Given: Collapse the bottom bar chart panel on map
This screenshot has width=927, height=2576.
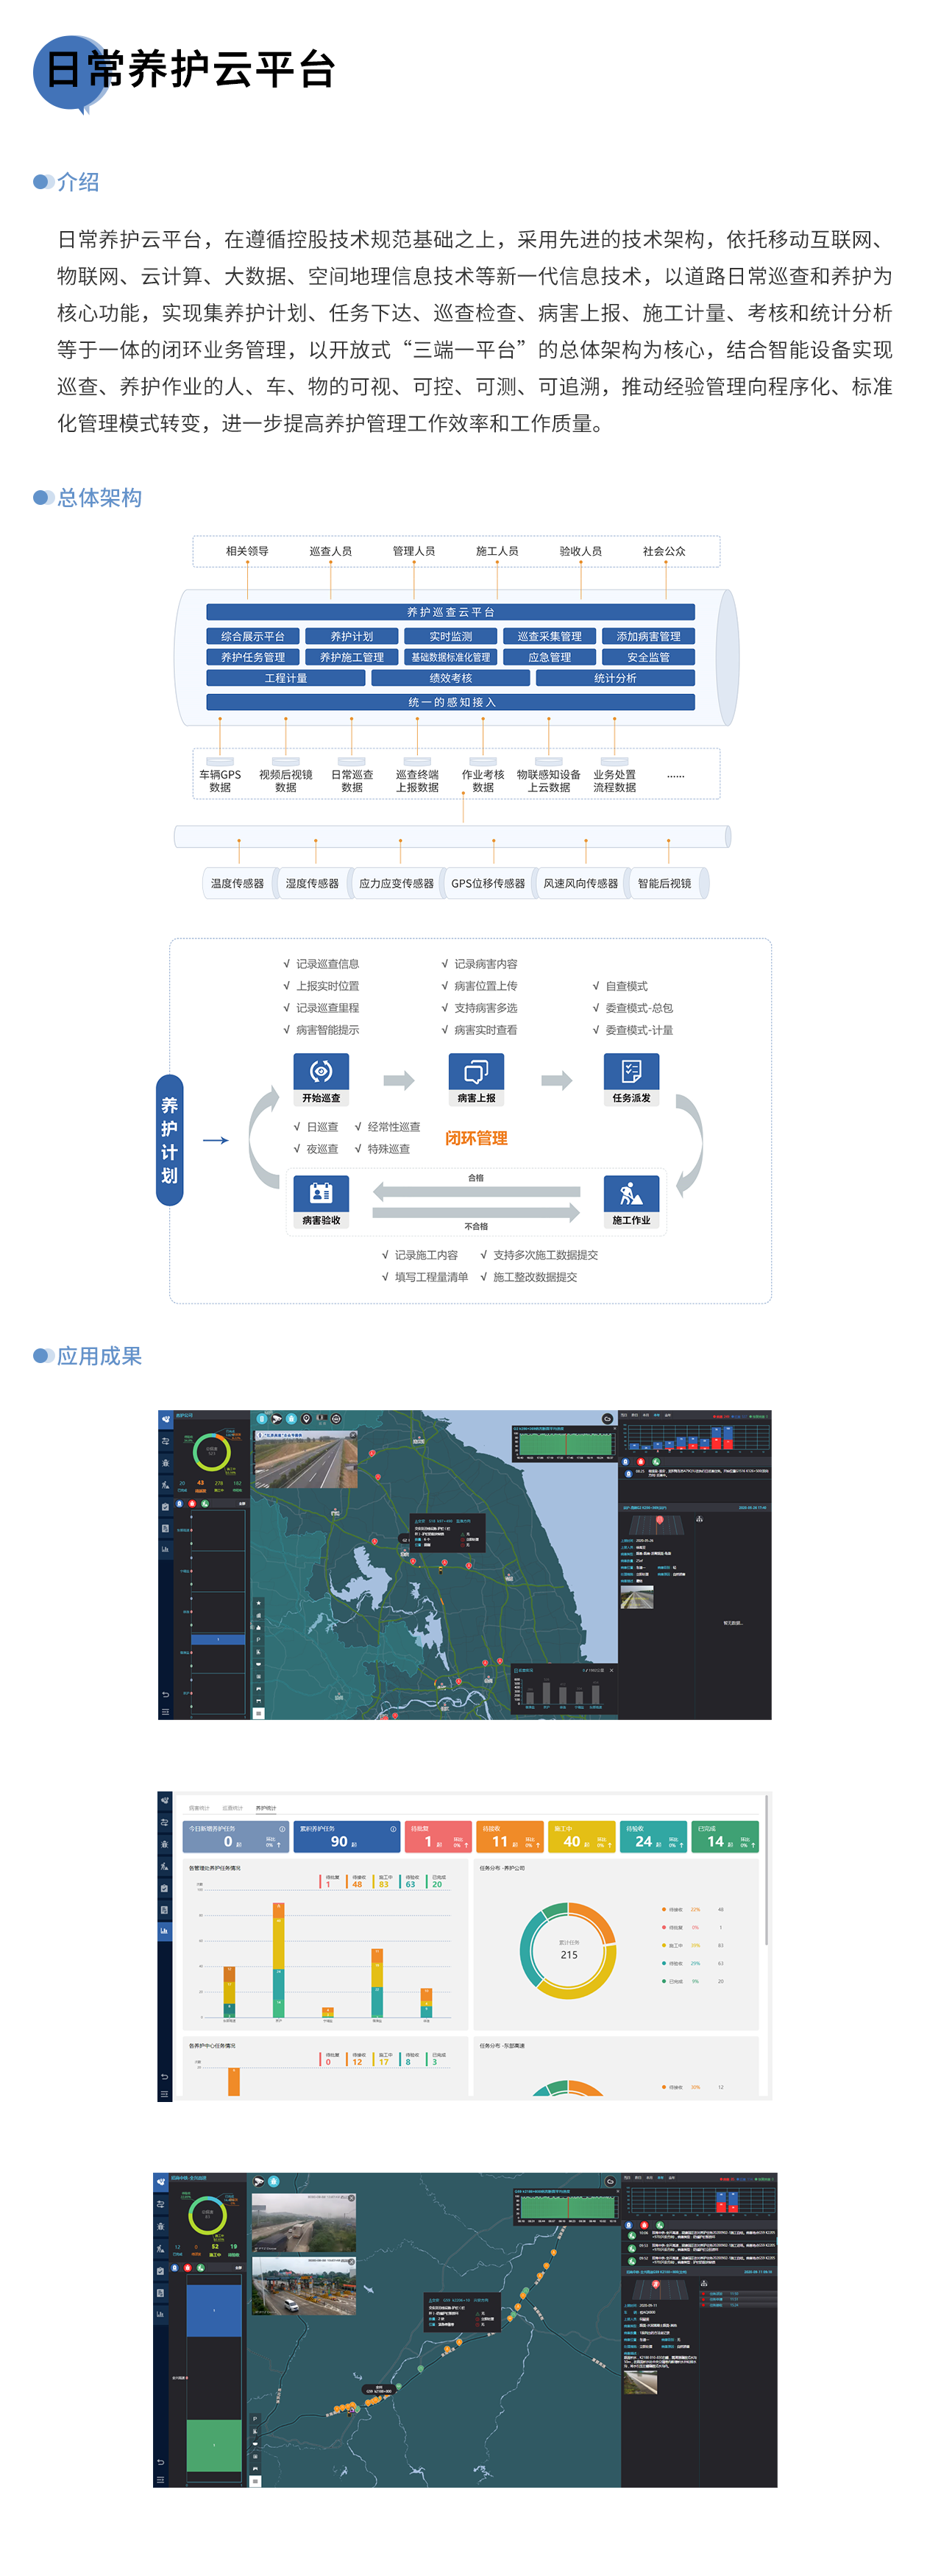Looking at the screenshot, I should 611,1670.
